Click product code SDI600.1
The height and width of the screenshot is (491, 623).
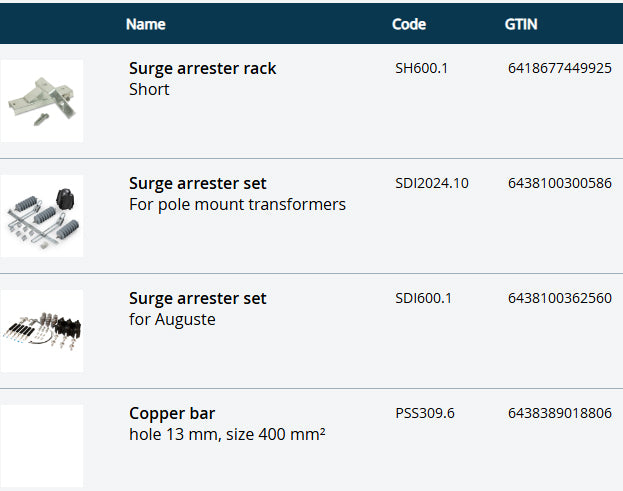424,298
